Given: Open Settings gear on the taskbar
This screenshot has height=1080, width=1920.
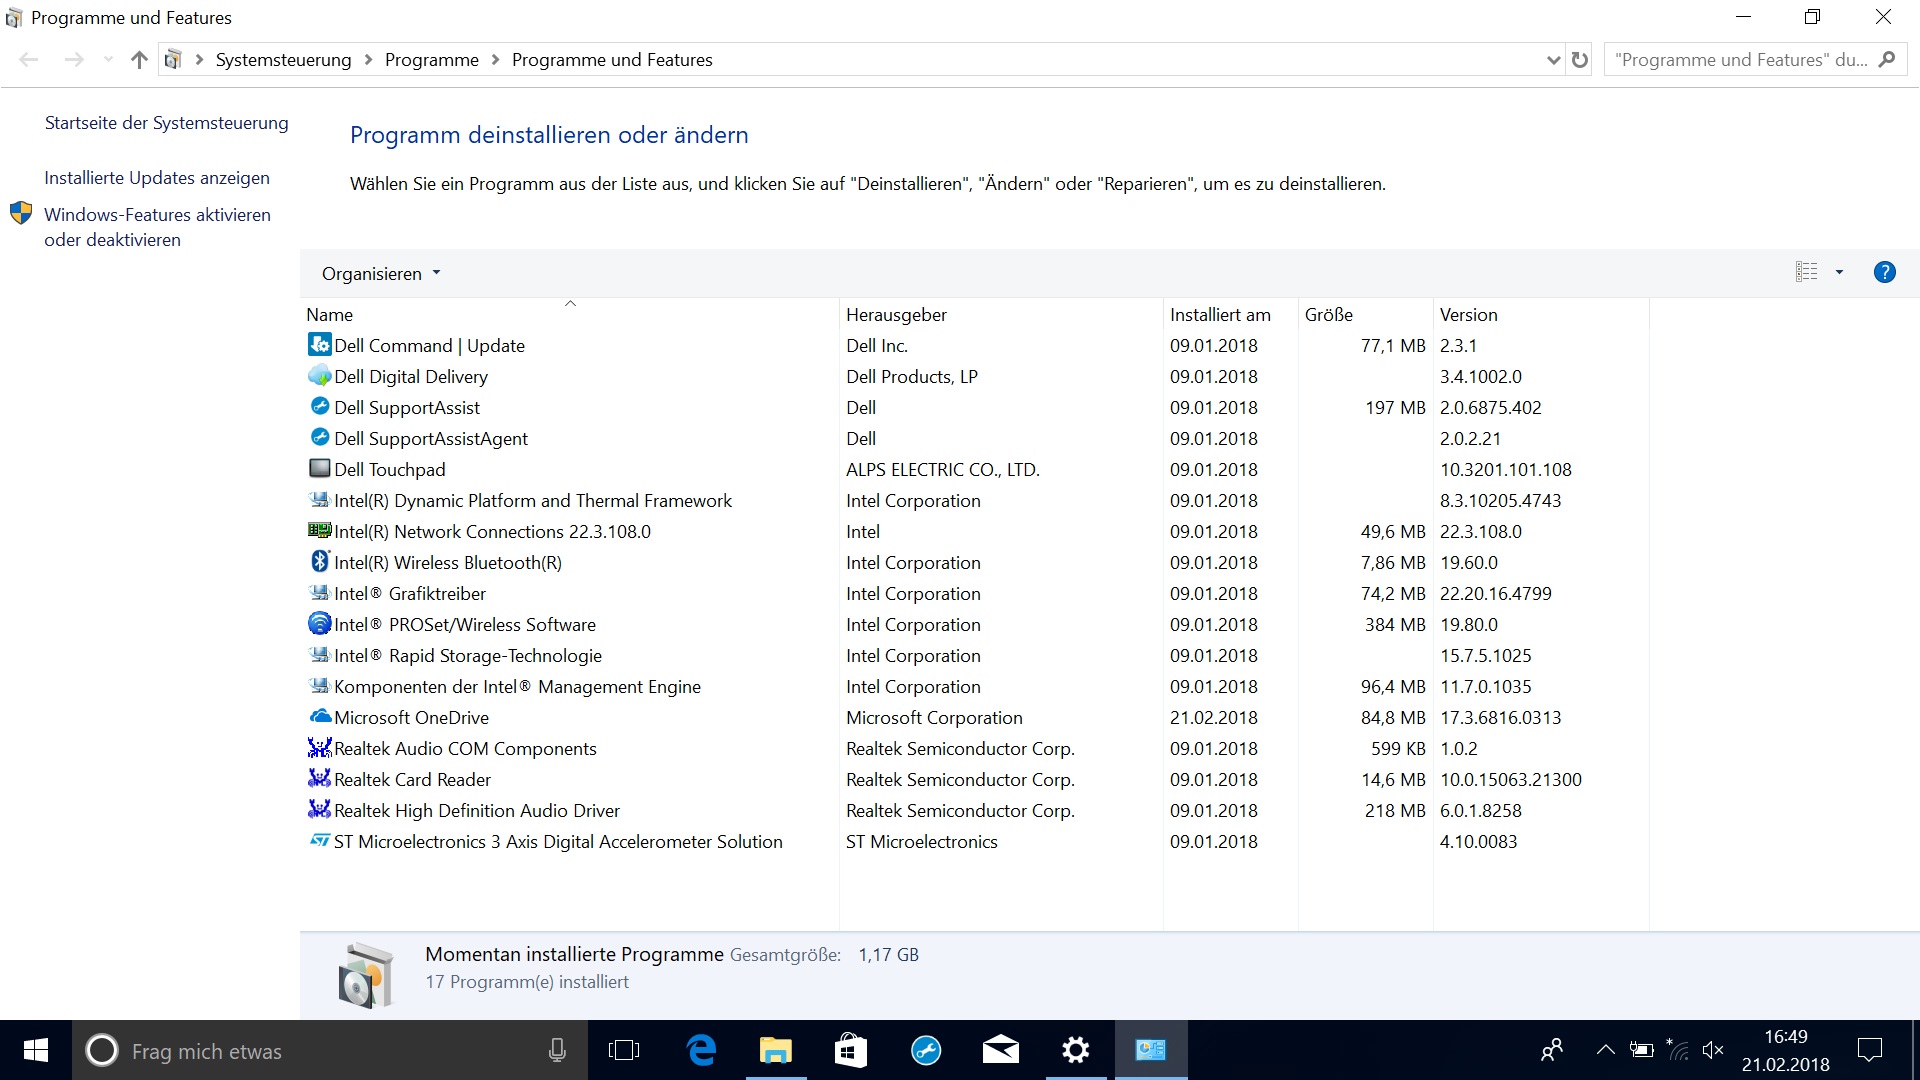Looking at the screenshot, I should 1076,1050.
